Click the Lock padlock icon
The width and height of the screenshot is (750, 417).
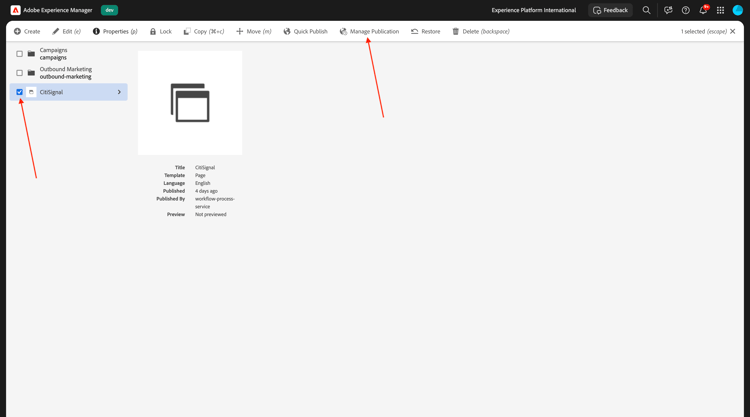coord(153,31)
